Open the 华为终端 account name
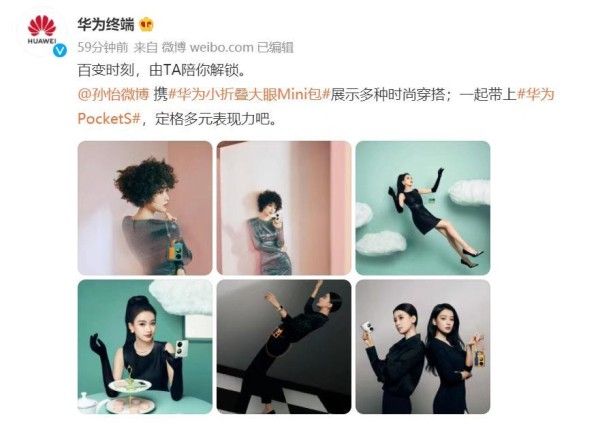The width and height of the screenshot is (600, 423). click(106, 24)
